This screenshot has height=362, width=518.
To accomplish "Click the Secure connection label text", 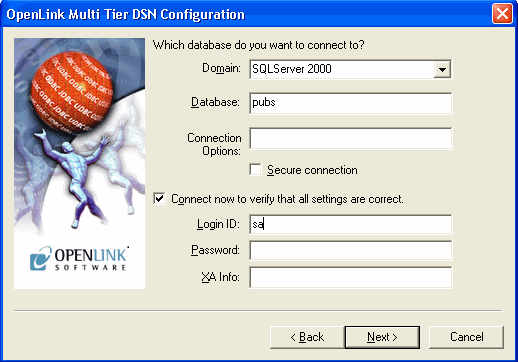I will 312,170.
